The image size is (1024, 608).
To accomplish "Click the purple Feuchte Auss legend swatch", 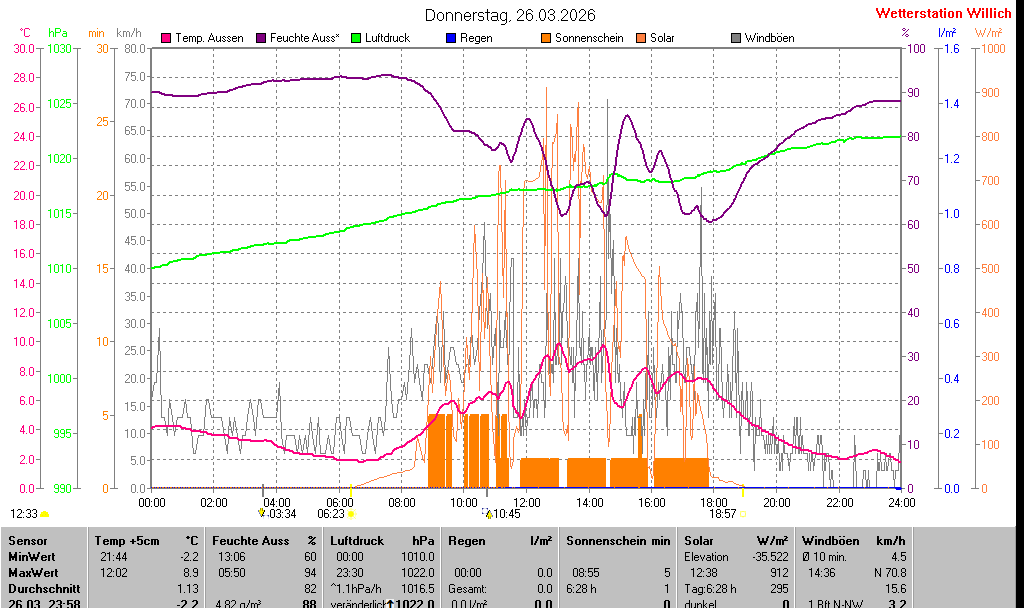I will pyautogui.click(x=262, y=38).
